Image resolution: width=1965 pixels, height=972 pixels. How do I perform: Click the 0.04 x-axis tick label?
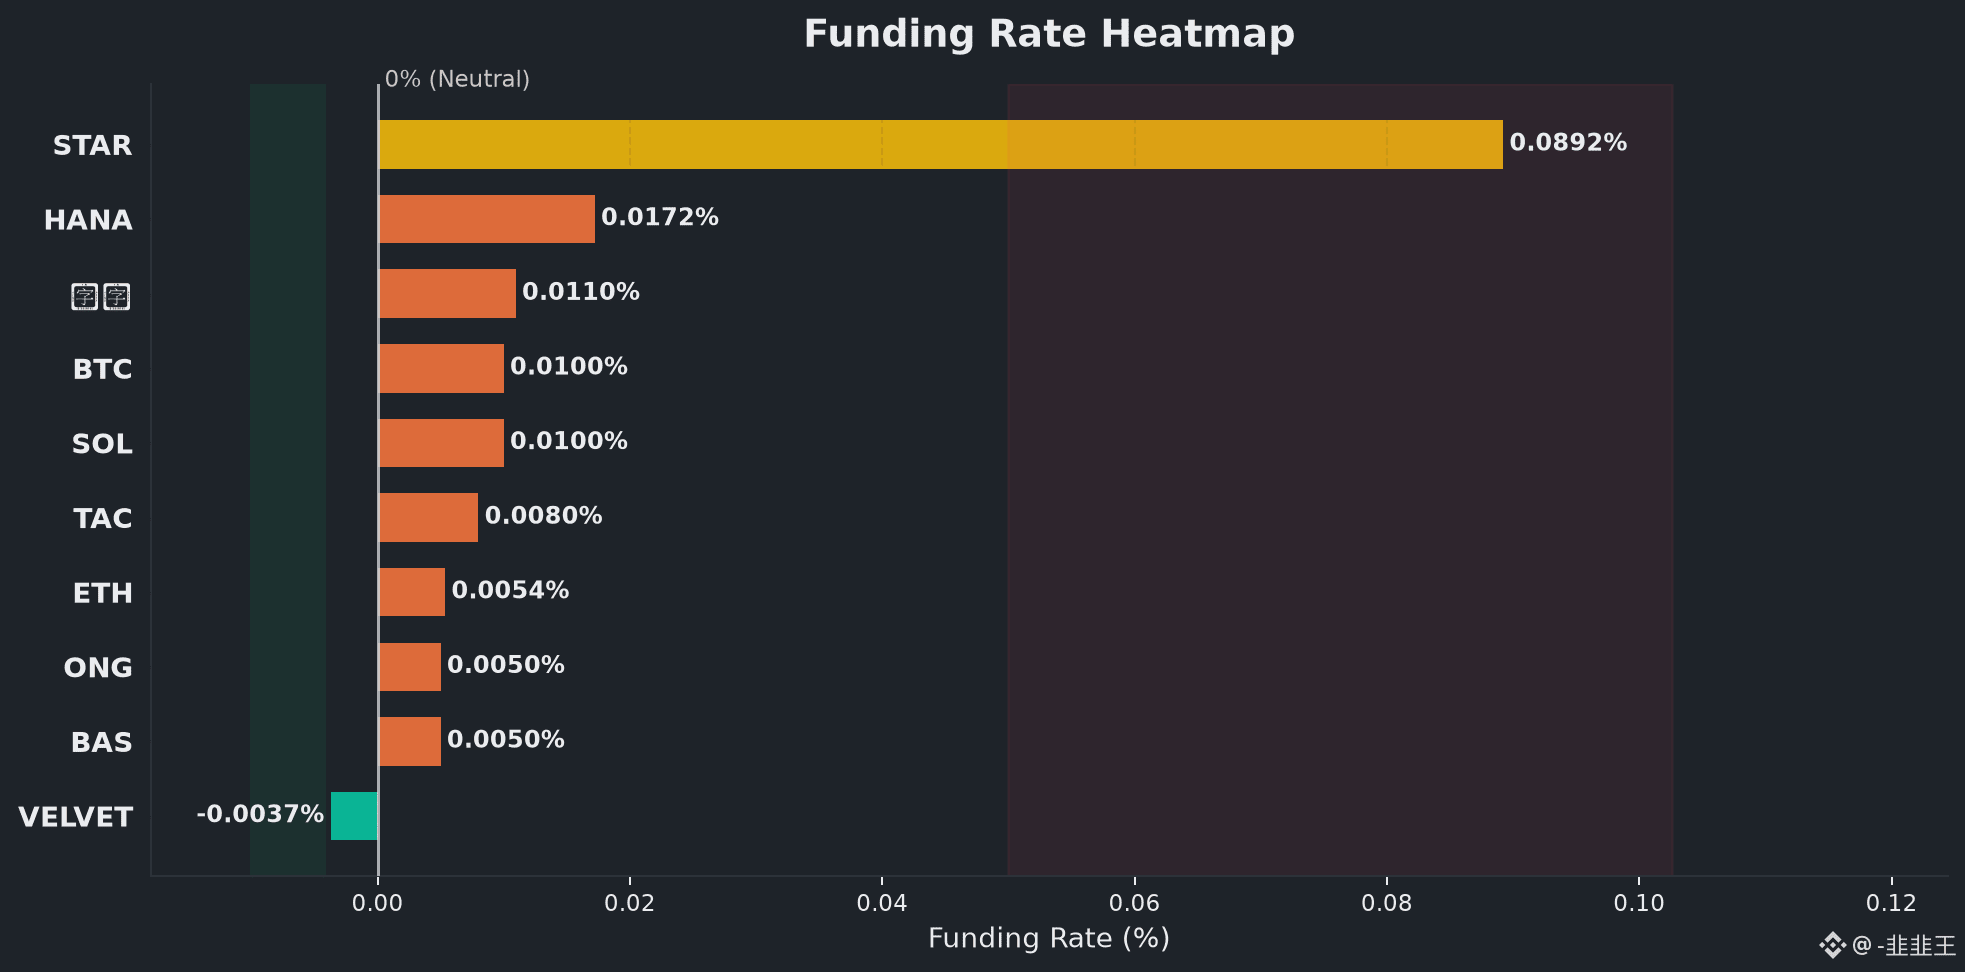[x=882, y=904]
